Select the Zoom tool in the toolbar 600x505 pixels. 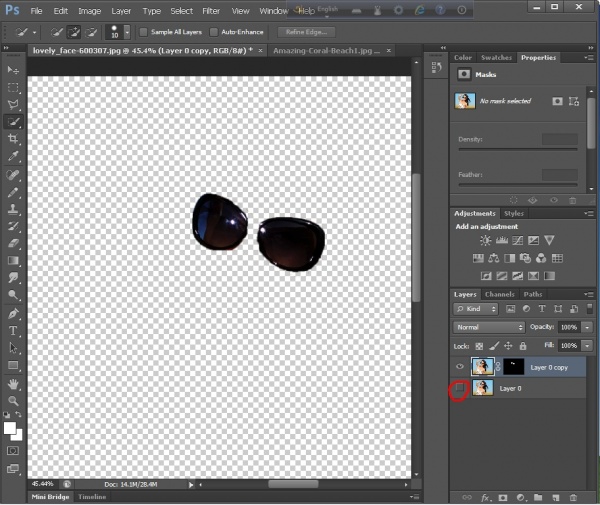tap(14, 400)
